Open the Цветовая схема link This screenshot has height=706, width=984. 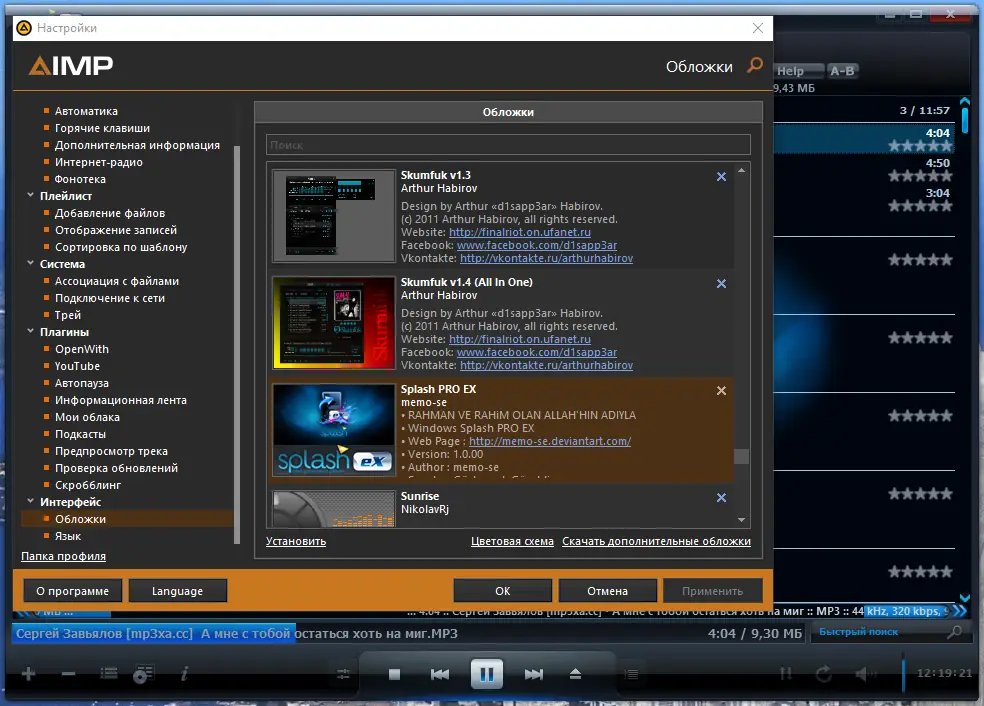coord(512,541)
